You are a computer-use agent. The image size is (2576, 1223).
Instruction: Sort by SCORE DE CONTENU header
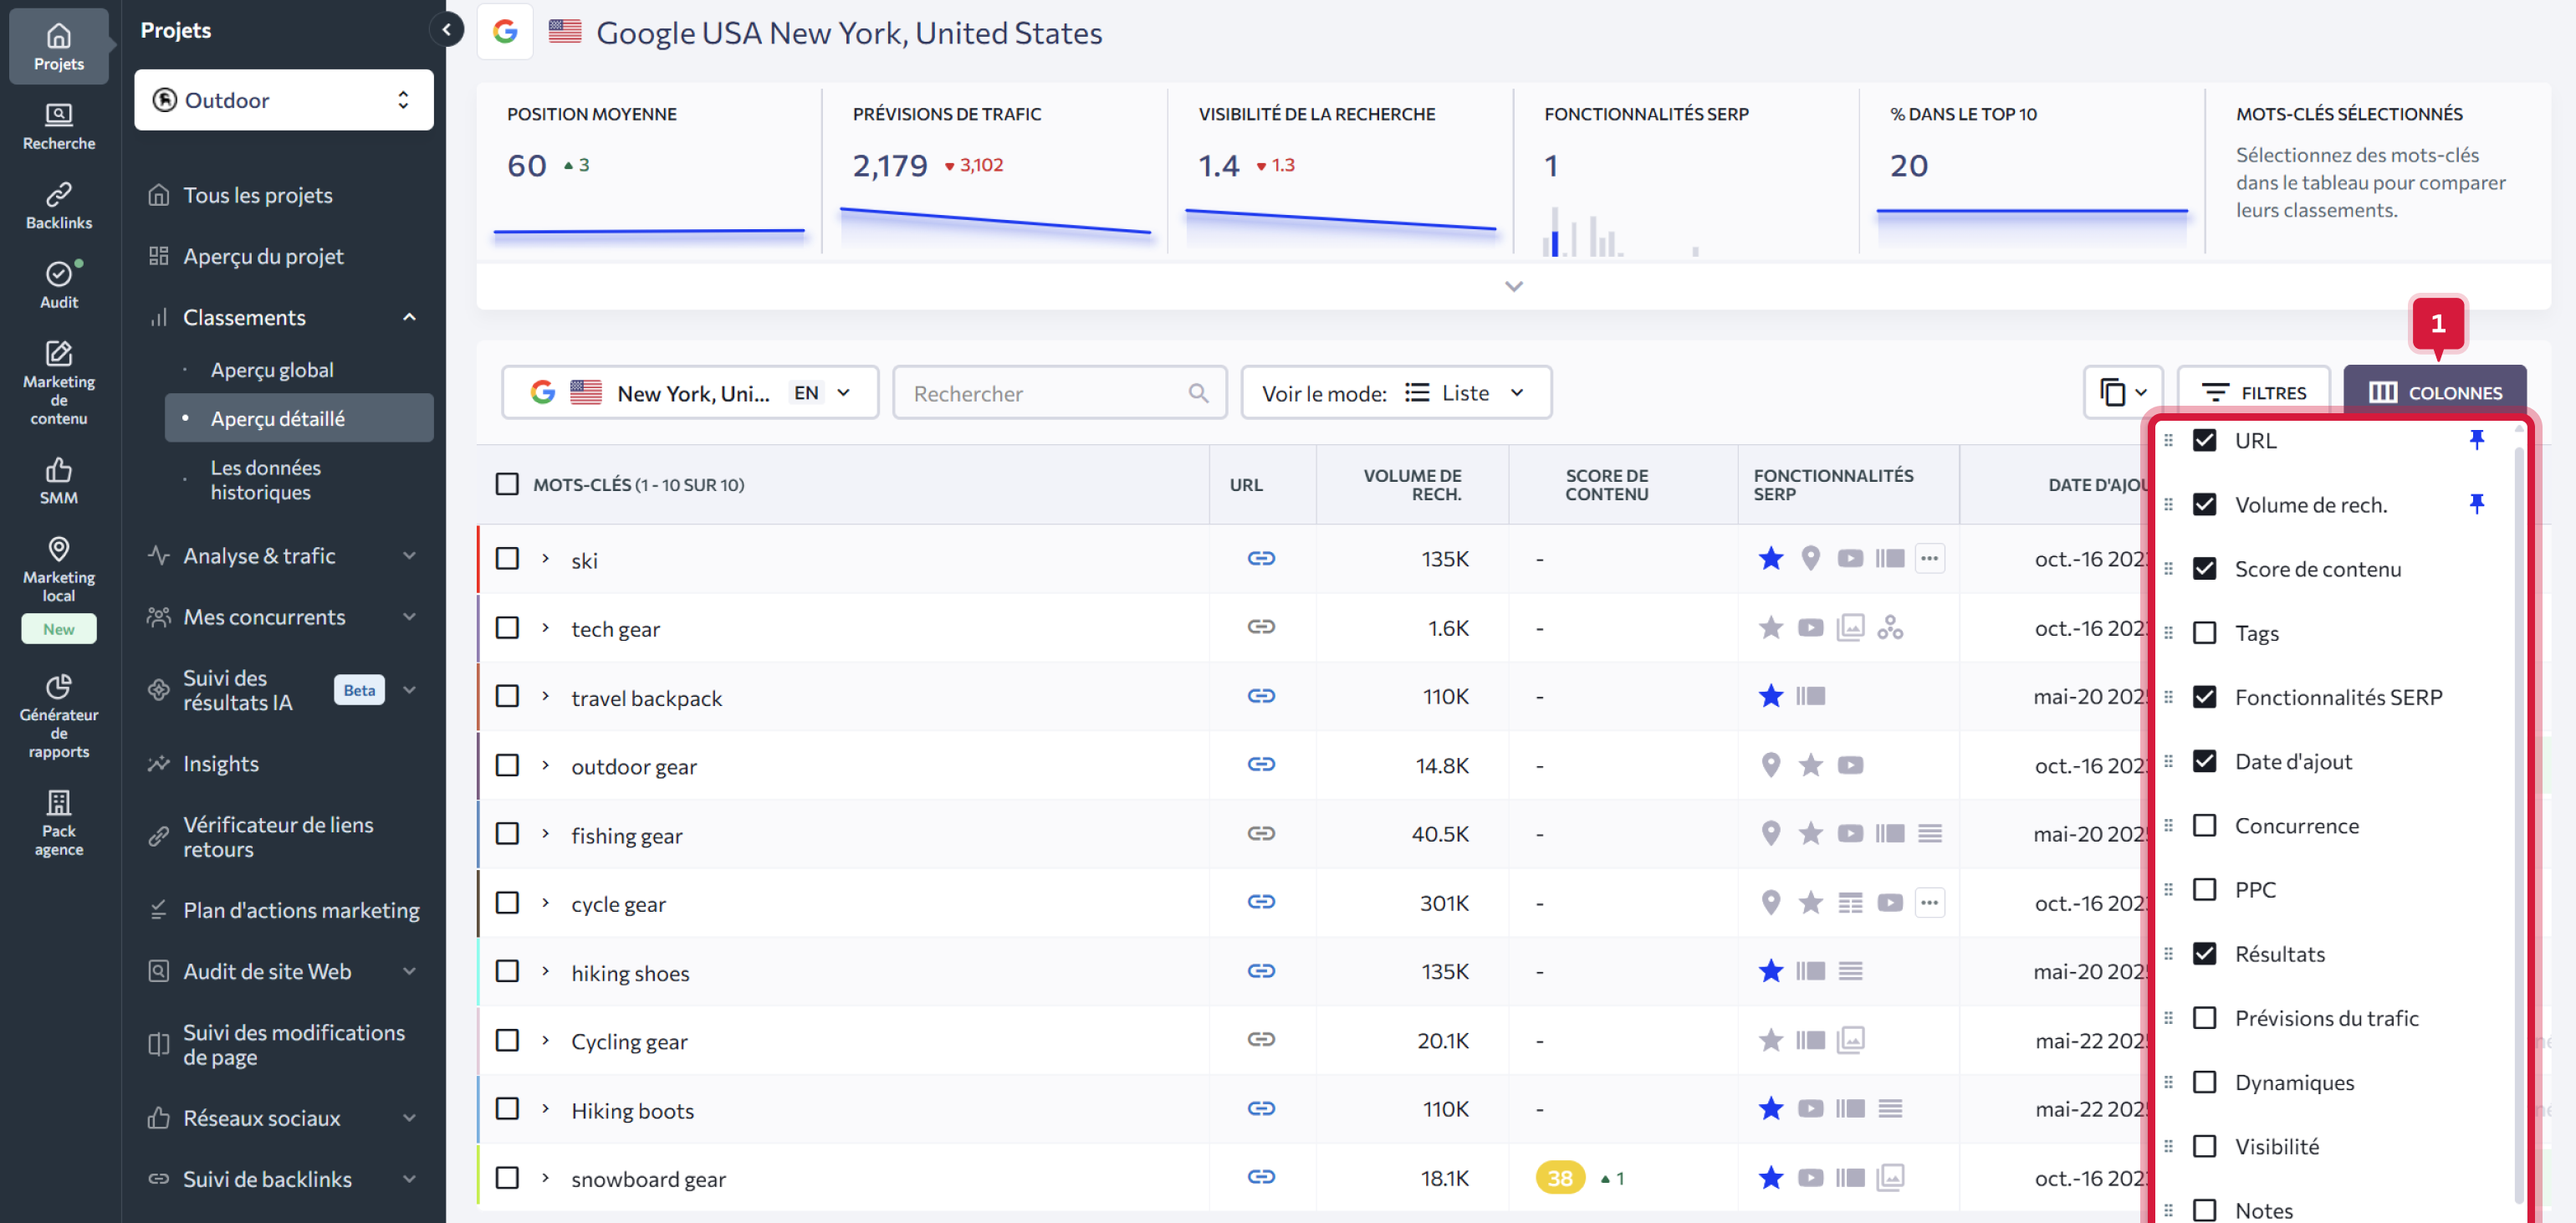pyautogui.click(x=1606, y=484)
